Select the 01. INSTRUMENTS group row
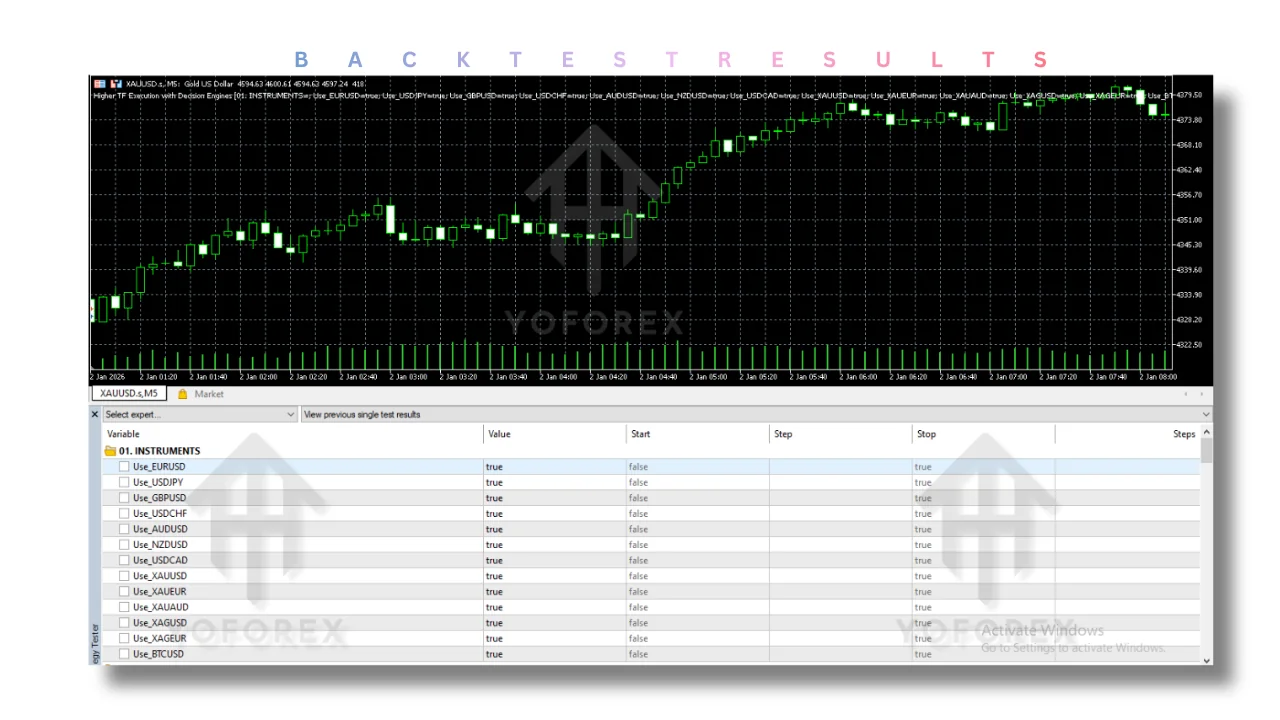1280x720 pixels. (x=651, y=451)
